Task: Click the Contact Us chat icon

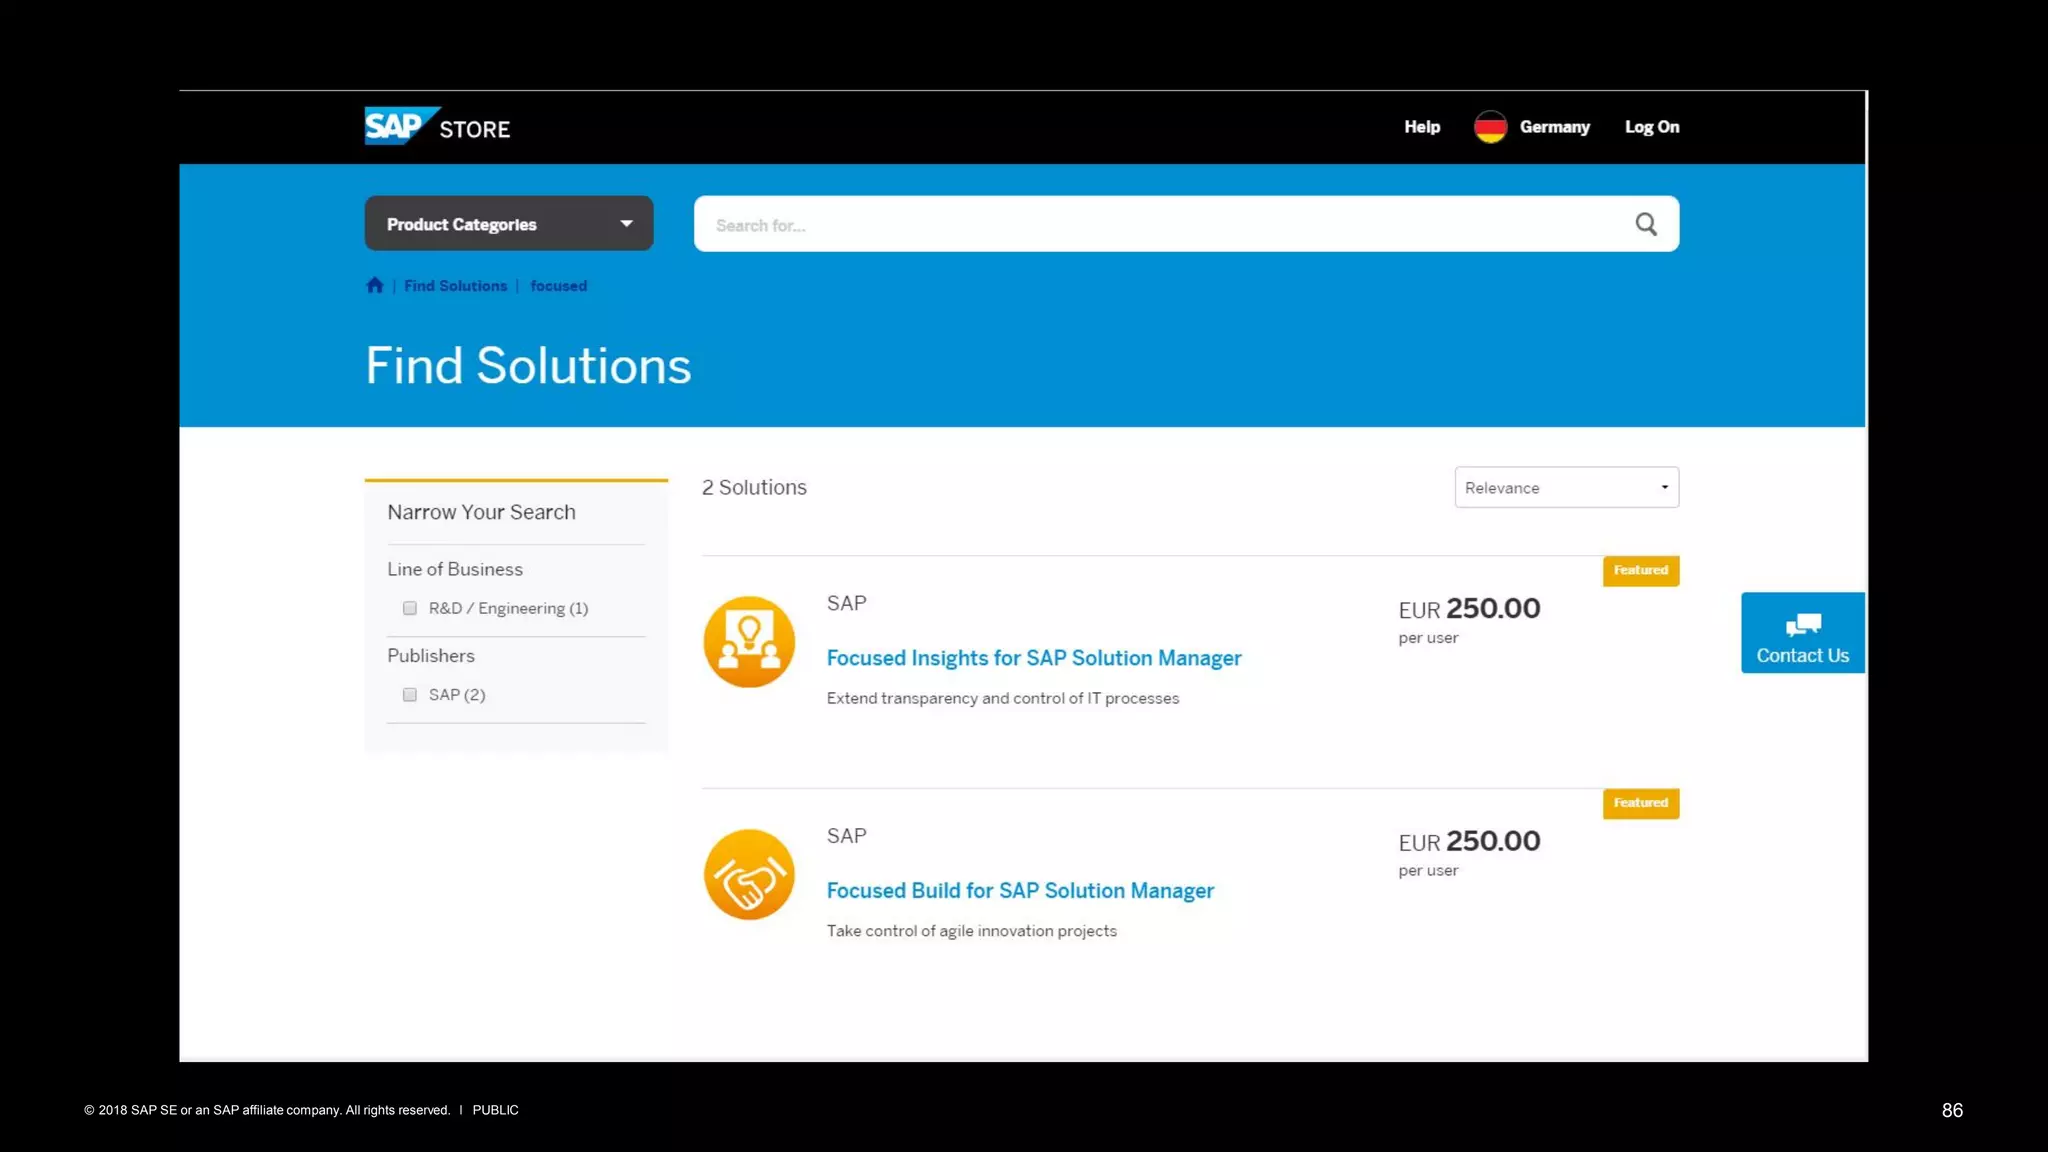Action: click(x=1803, y=626)
